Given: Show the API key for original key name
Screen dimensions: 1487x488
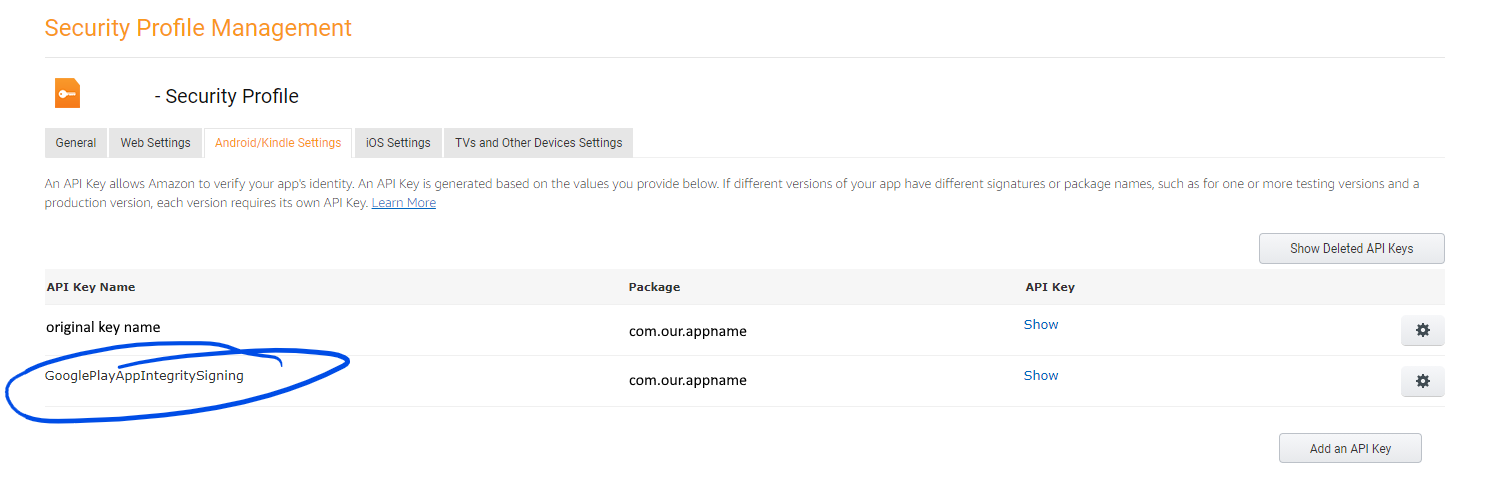Looking at the screenshot, I should [1040, 325].
